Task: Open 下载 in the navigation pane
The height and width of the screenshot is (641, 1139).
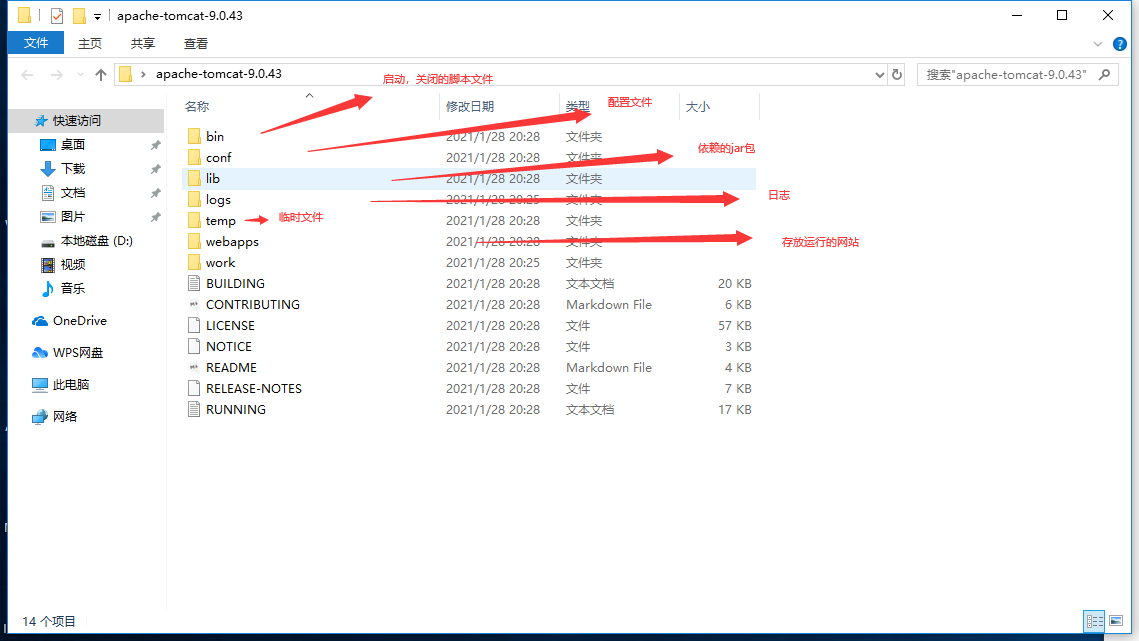Action: coord(73,169)
